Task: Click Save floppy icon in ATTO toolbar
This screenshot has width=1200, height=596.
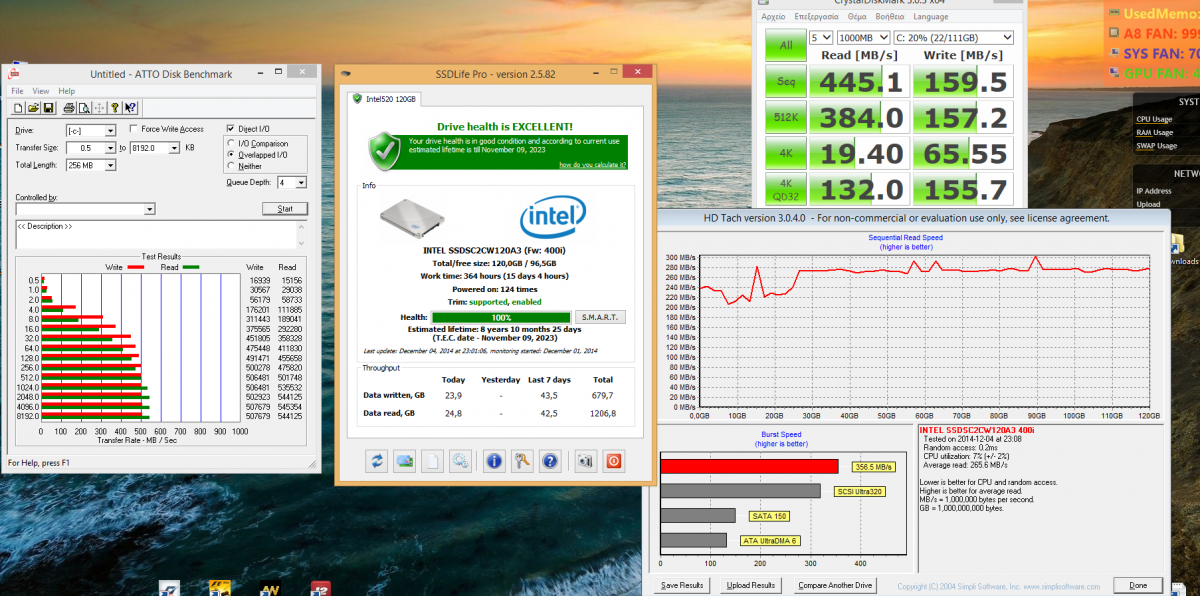Action: [48, 108]
